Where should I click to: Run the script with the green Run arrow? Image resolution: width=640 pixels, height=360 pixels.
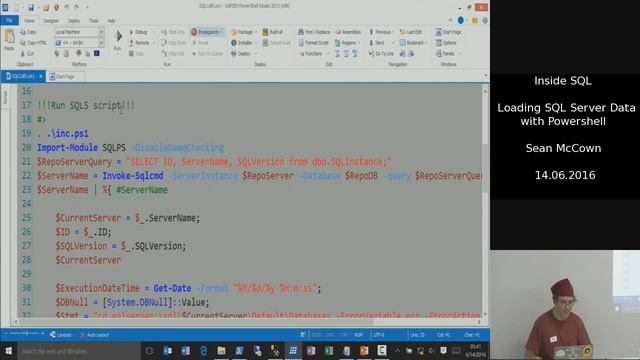click(x=118, y=36)
